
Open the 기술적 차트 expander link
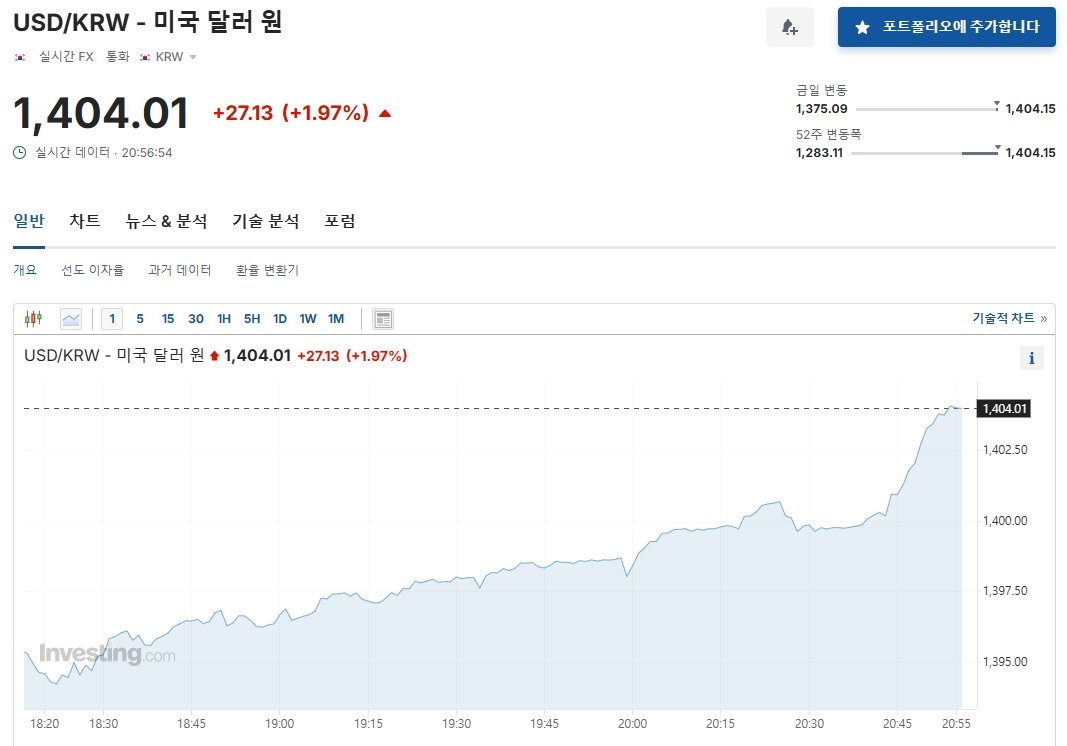click(x=1009, y=318)
